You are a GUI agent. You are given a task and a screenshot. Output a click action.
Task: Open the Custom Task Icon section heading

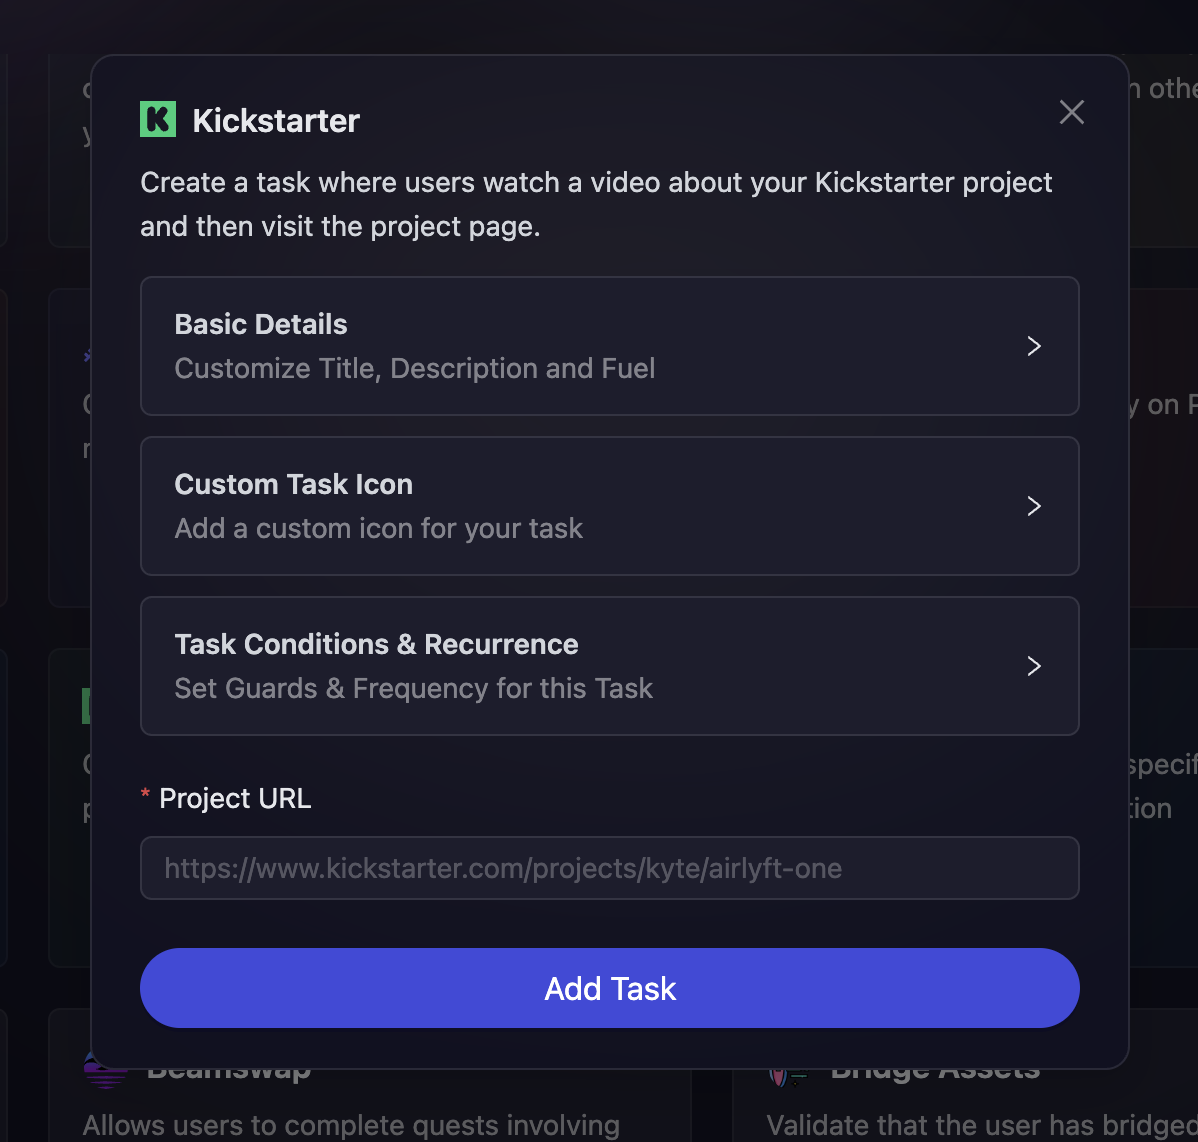[x=293, y=484]
